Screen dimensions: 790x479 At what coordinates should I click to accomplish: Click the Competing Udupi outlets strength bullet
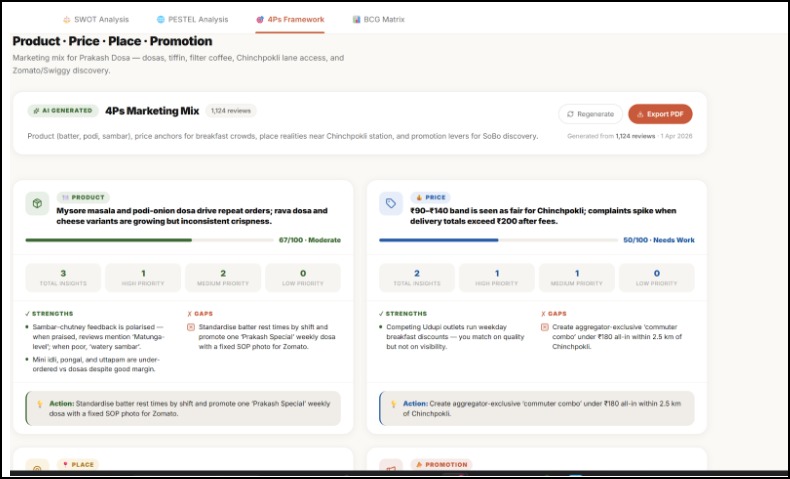455,337
